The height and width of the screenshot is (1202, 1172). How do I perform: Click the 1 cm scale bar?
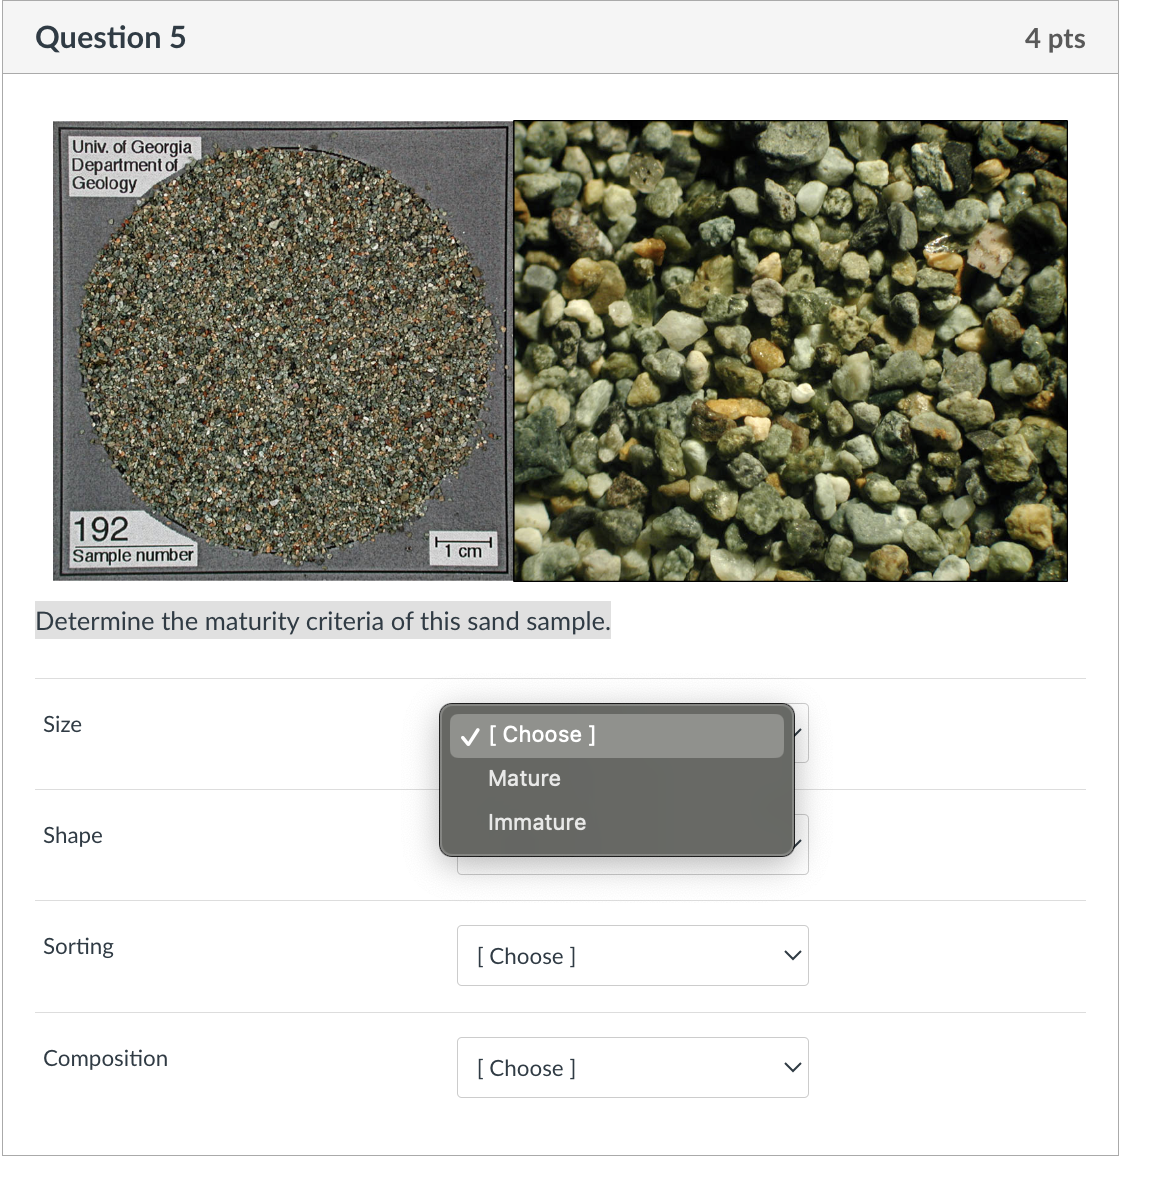[x=463, y=547]
